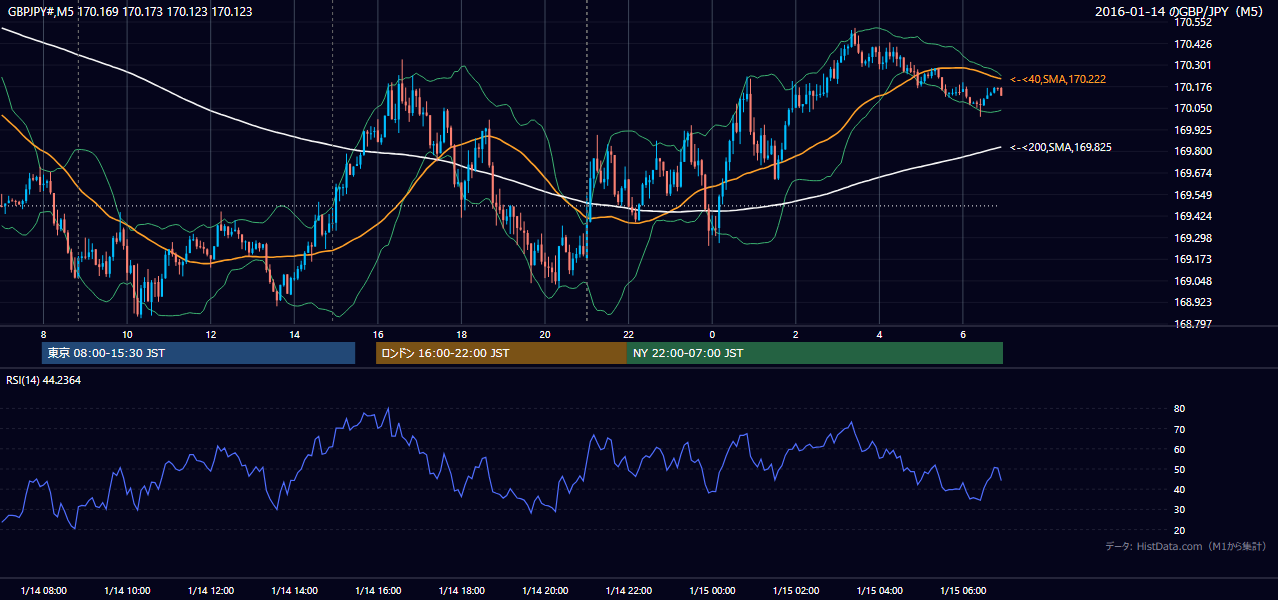Click price axis value 170.176
This screenshot has height=600, width=1278.
pos(1193,87)
